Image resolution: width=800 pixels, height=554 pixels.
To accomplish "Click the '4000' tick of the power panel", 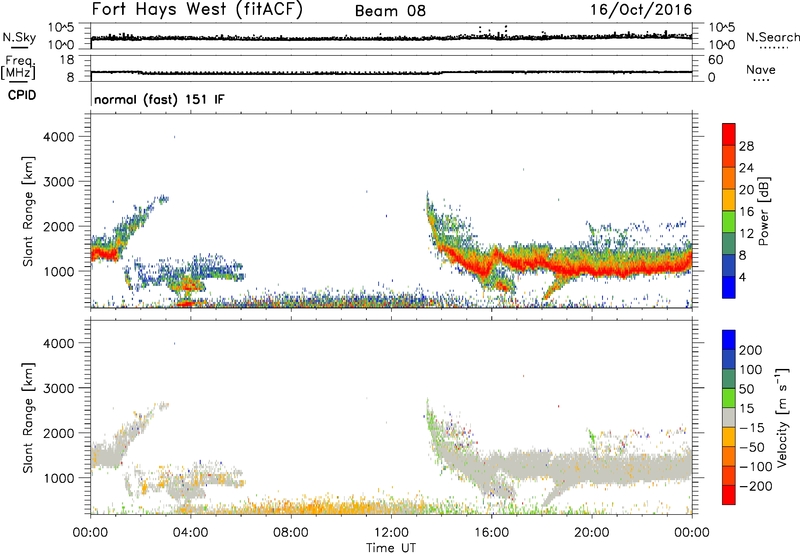I will [58, 137].
